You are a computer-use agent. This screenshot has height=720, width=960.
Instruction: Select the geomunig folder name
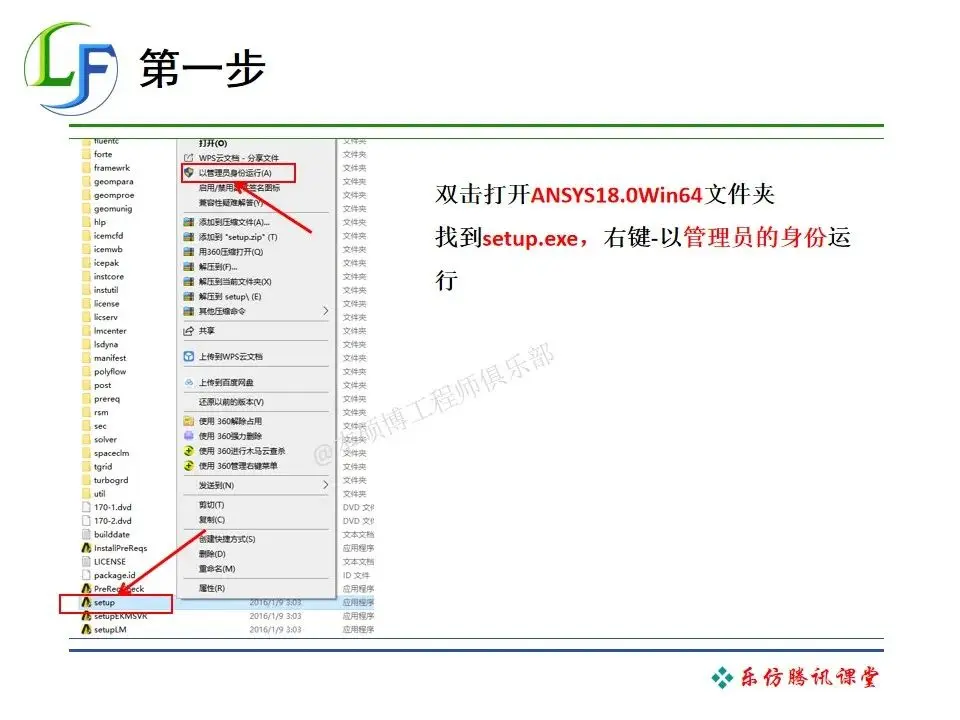[x=113, y=209]
